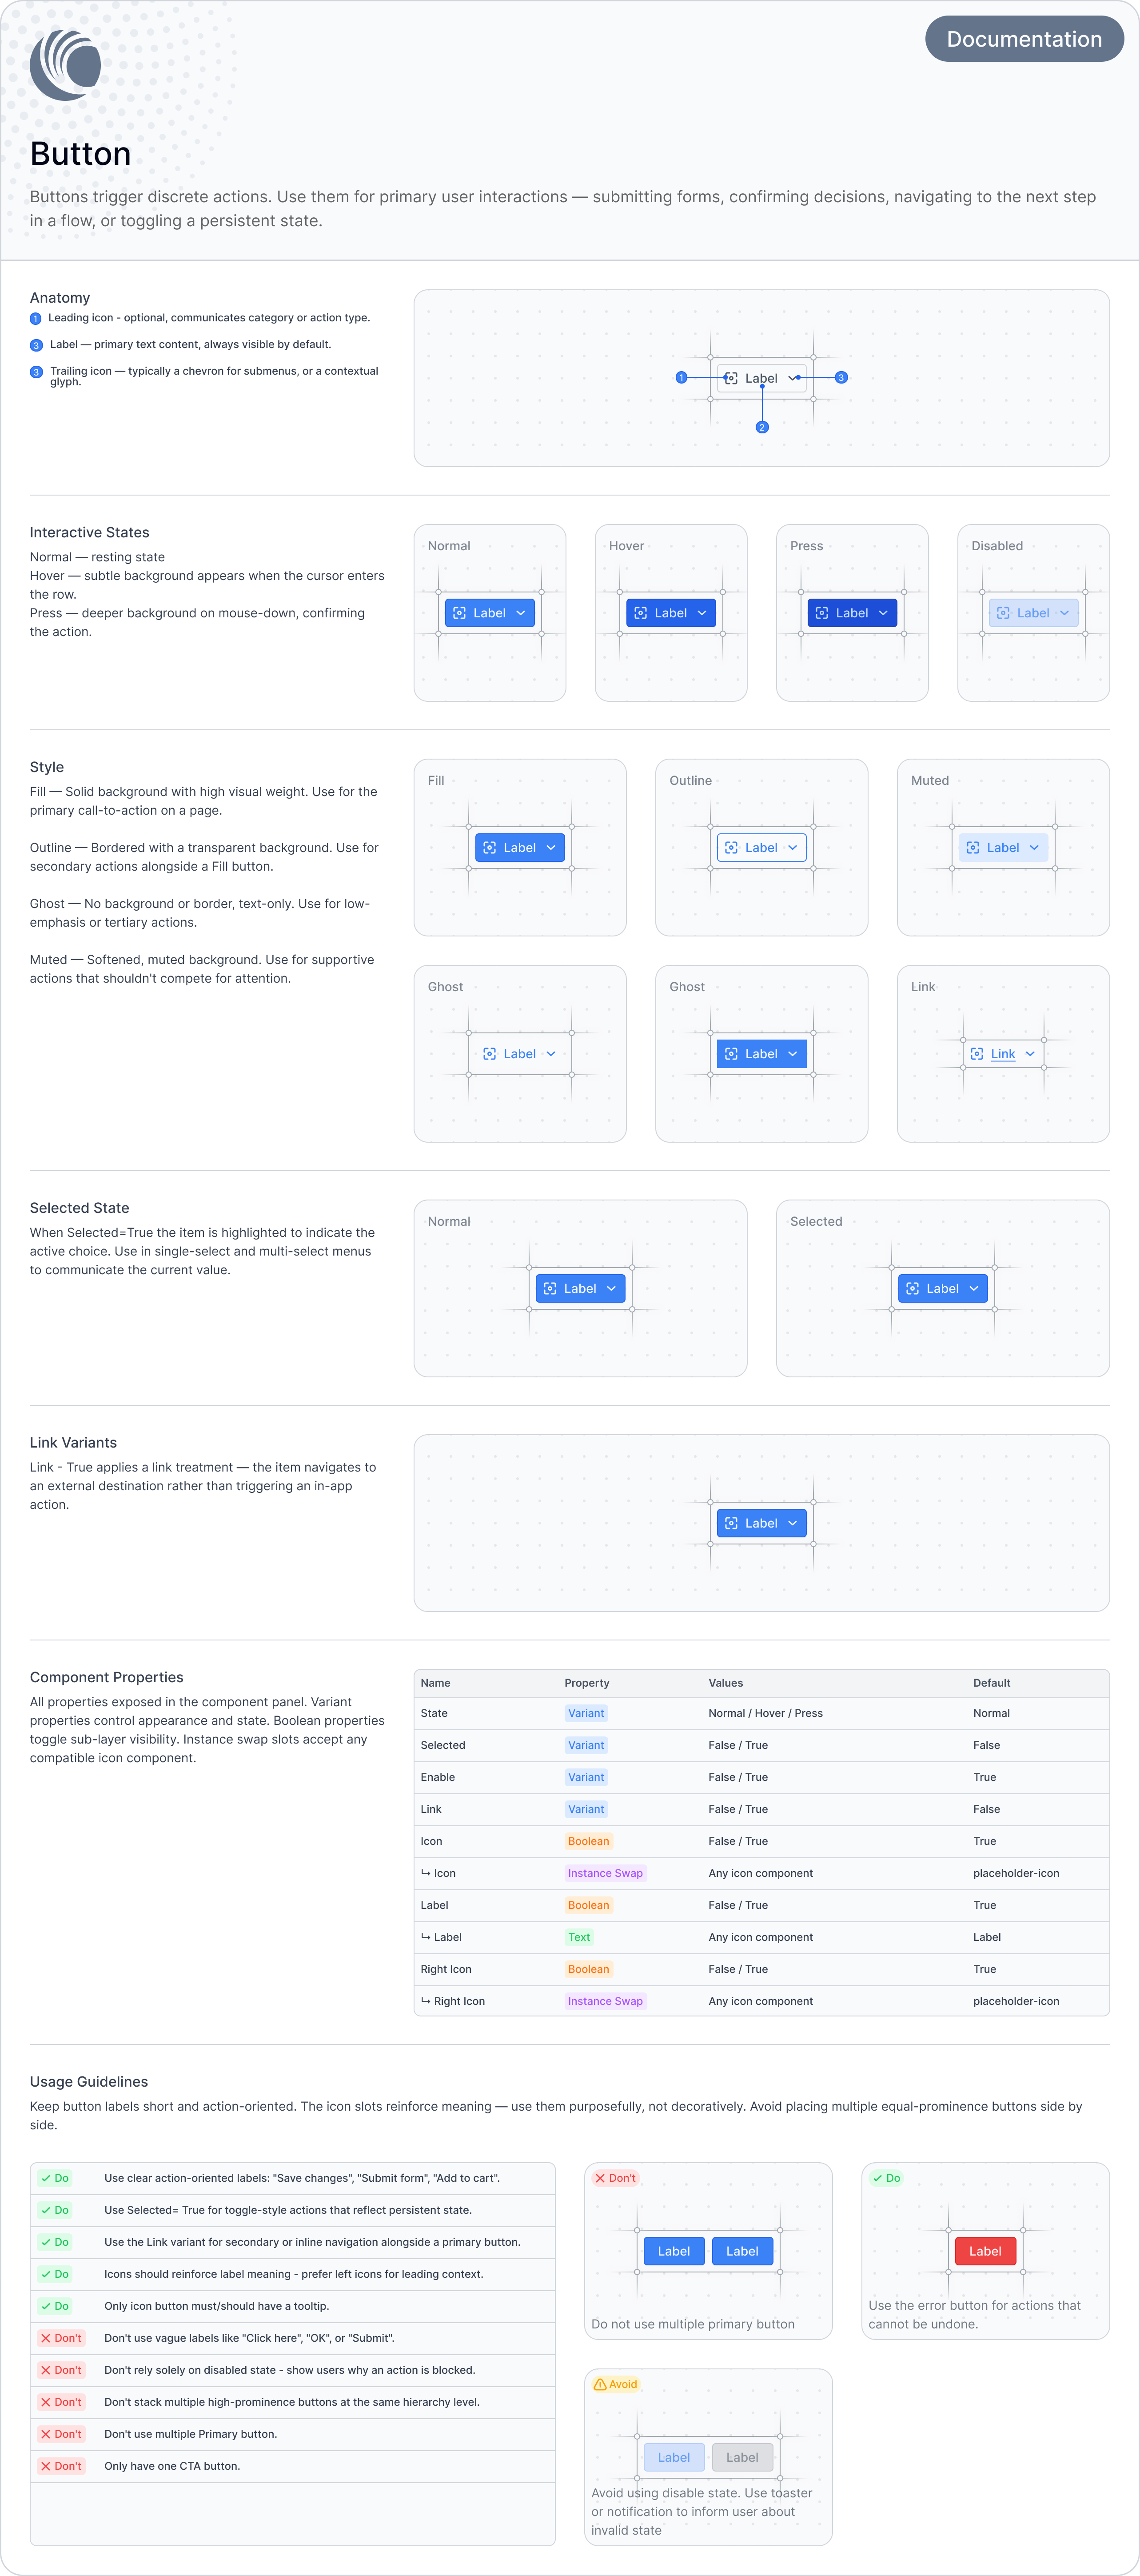The image size is (1140, 2576).
Task: Click anatomy marker 1 beside the leading icon
Action: coord(681,378)
